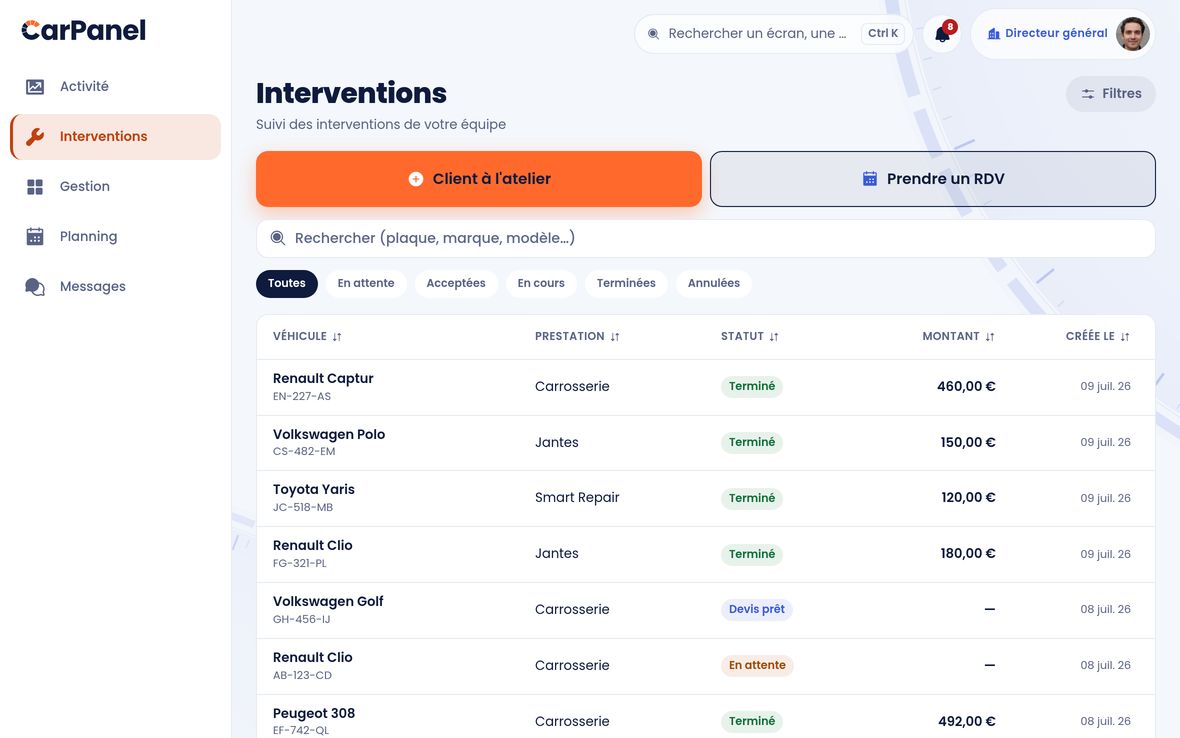1180x738 pixels.
Task: Open the Renault Captur EN-227-AS row
Action: tap(705, 387)
